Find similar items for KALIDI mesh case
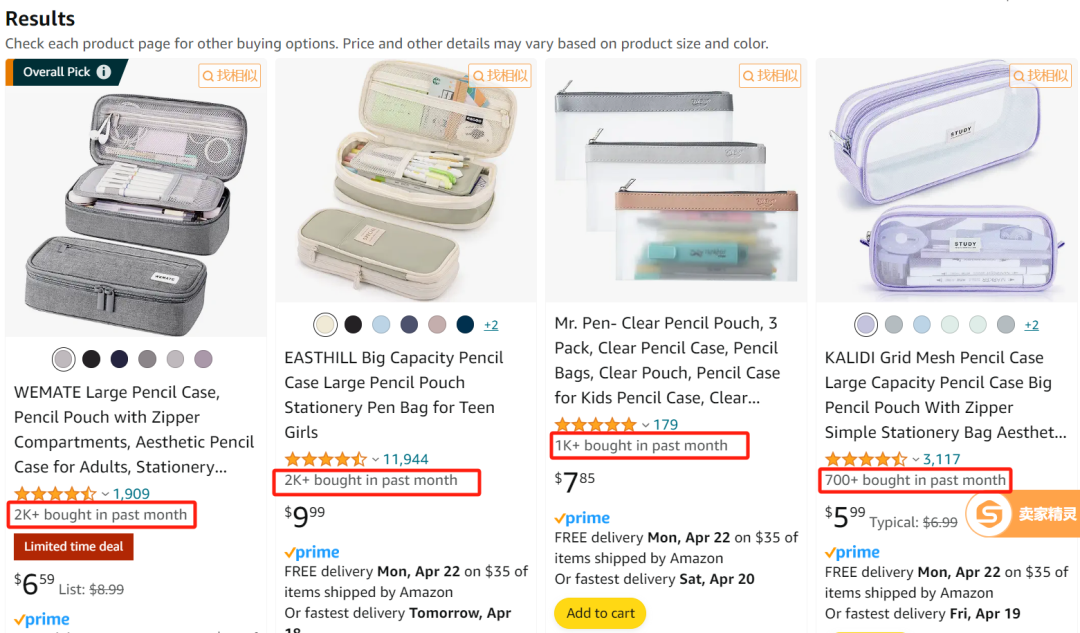 (x=1040, y=75)
